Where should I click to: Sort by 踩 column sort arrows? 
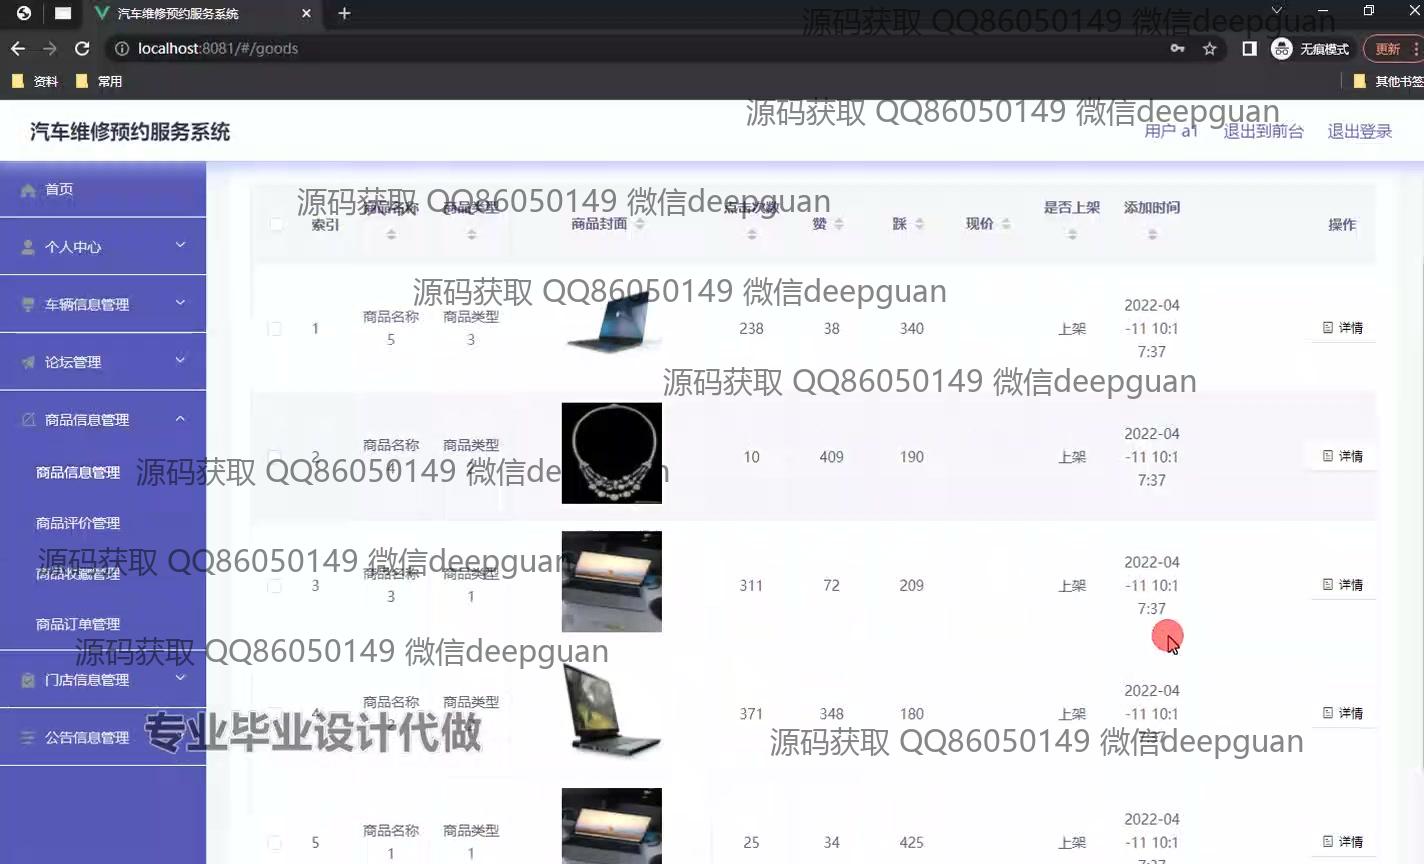tap(919, 224)
